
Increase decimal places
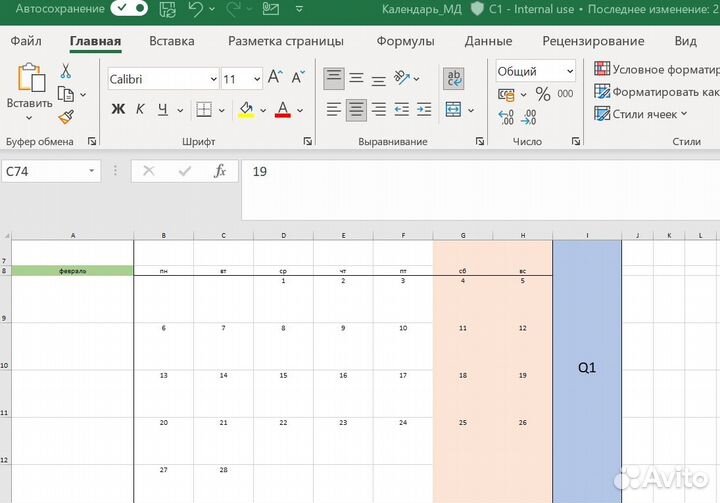pos(506,117)
